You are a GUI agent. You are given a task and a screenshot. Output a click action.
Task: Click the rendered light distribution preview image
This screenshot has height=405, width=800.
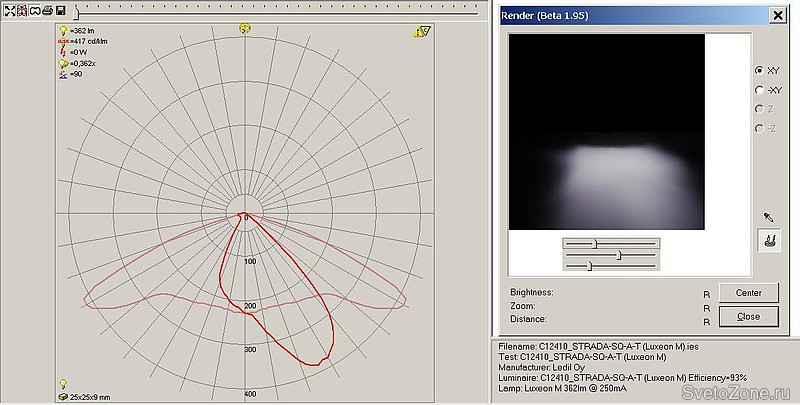point(606,132)
